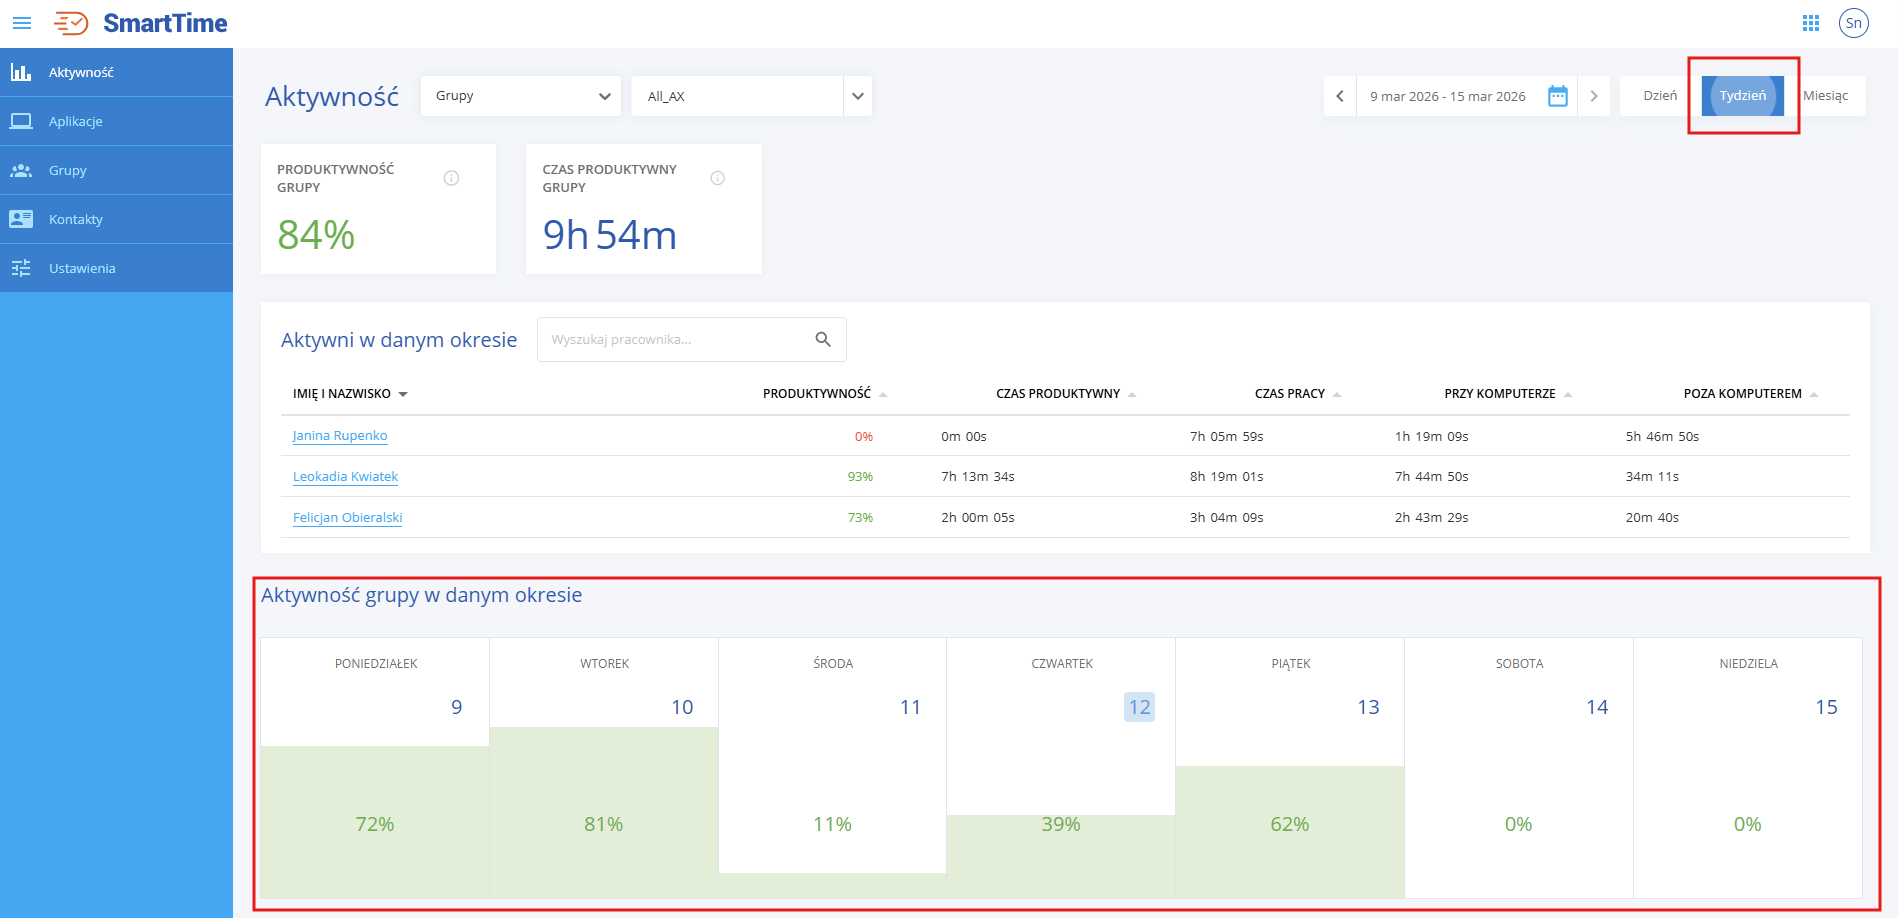Select the Tydzień view
This screenshot has height=918, width=1899.
coord(1742,96)
